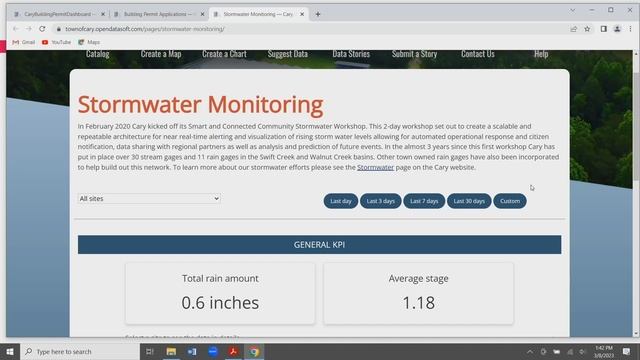
Task: Open the Gmail bookmark
Action: pyautogui.click(x=24, y=42)
